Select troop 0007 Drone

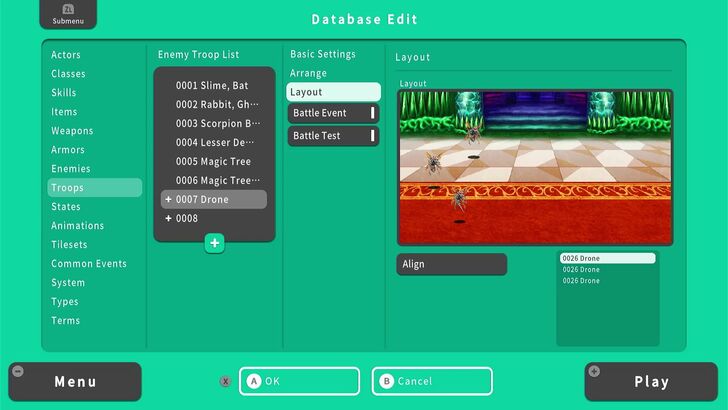(x=214, y=199)
